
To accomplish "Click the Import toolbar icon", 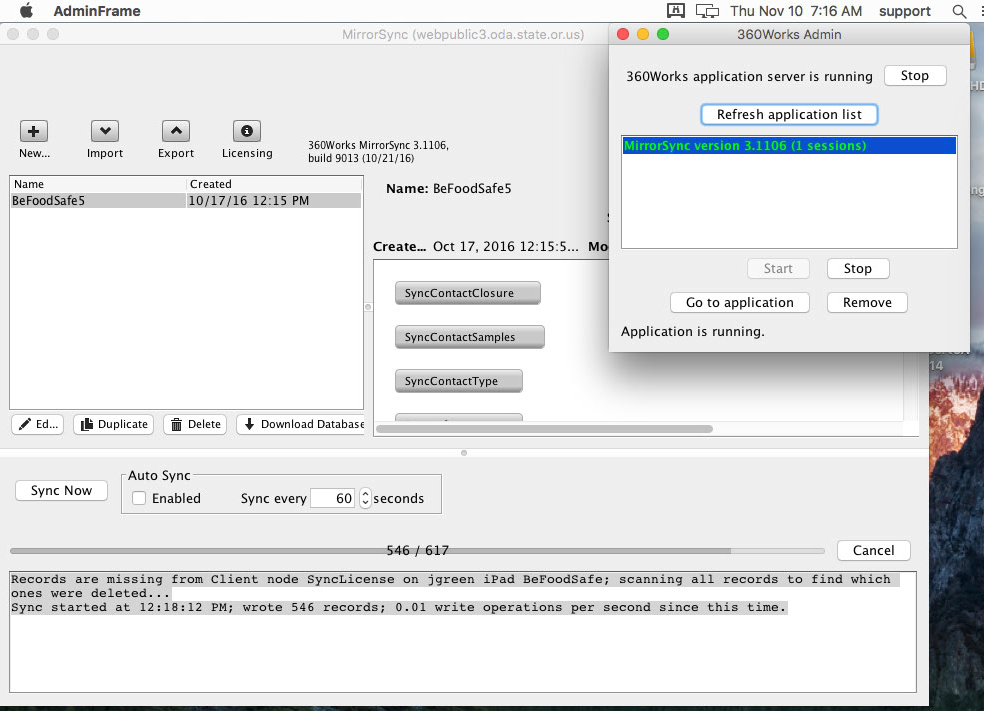I will tap(105, 131).
